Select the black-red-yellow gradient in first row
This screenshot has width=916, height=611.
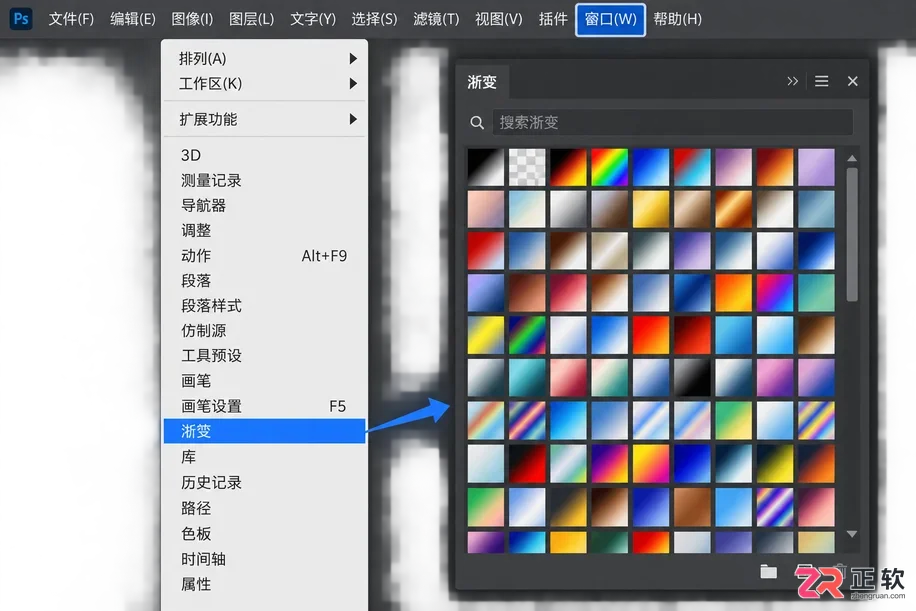(x=568, y=167)
